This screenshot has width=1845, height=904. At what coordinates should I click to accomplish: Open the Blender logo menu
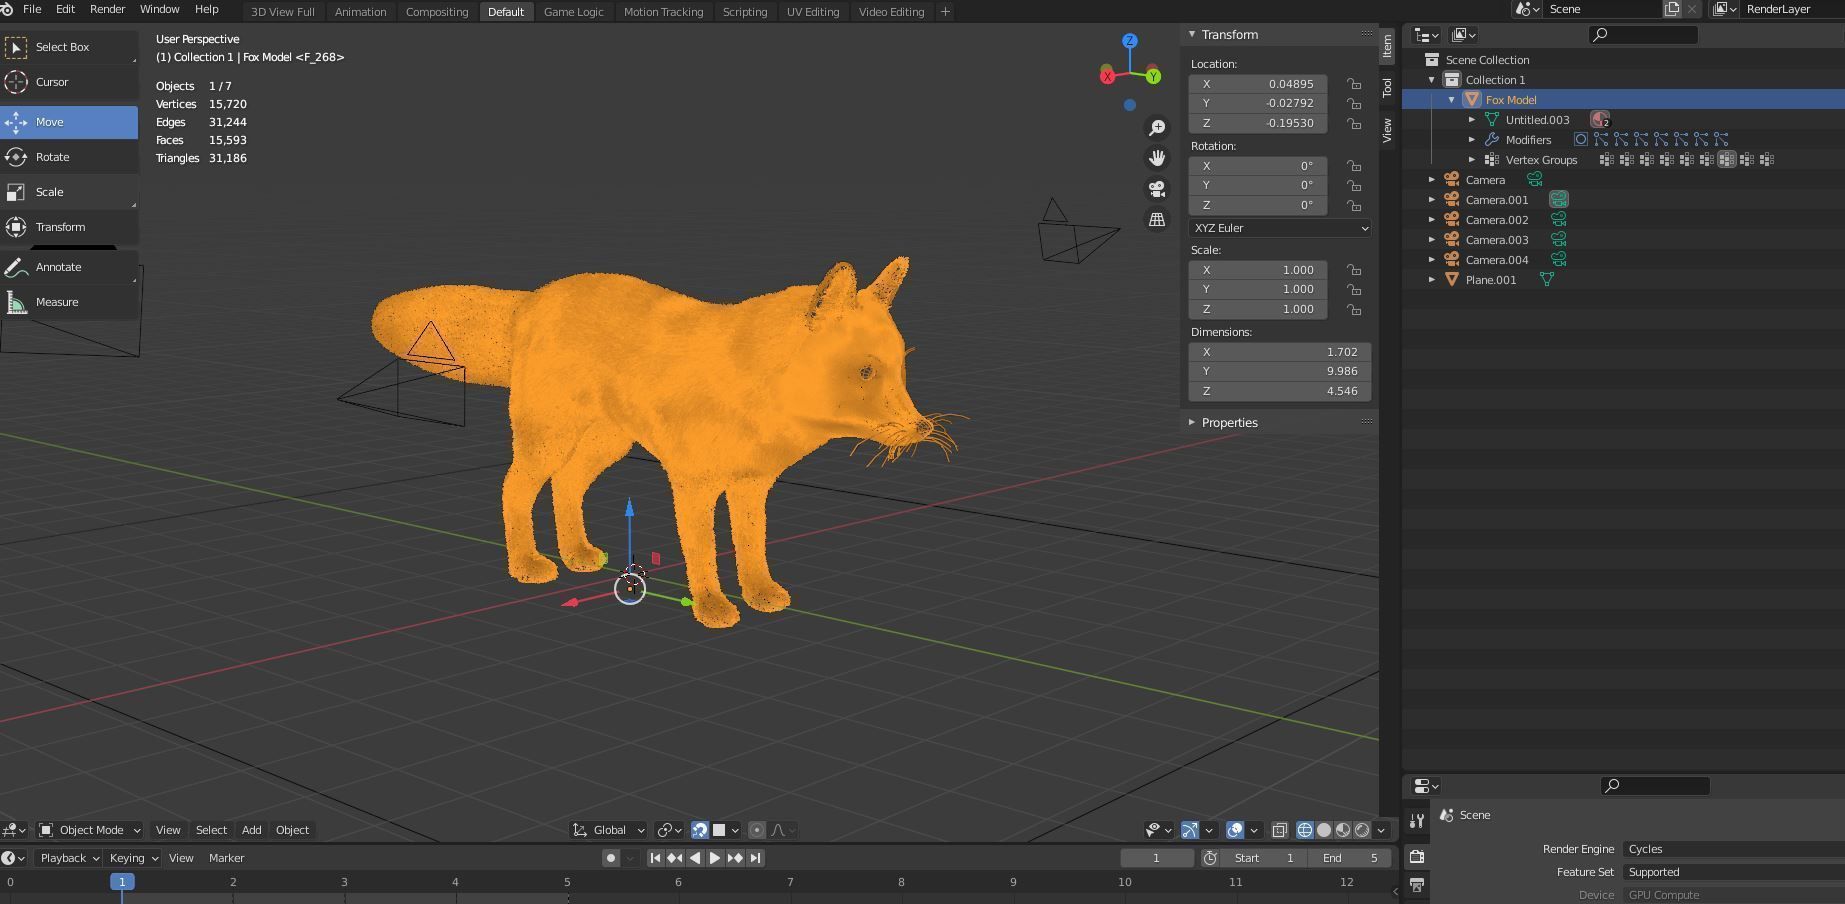point(7,9)
